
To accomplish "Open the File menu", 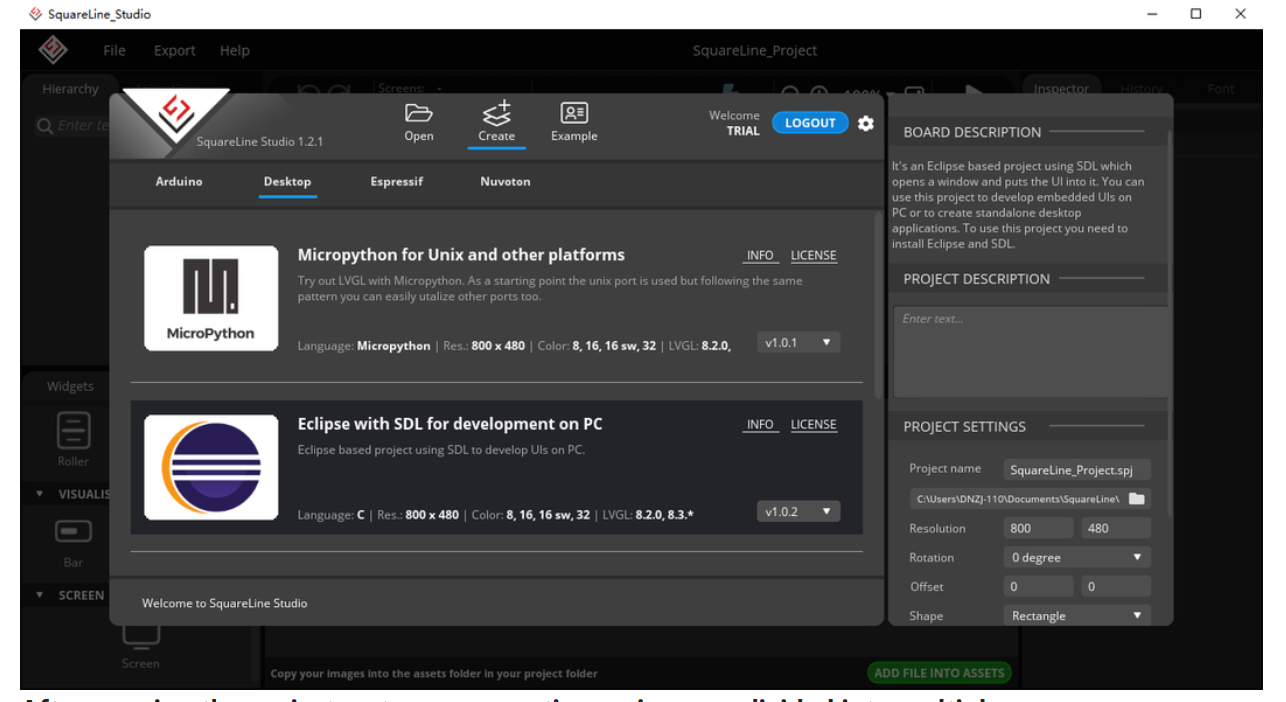I will (x=114, y=50).
